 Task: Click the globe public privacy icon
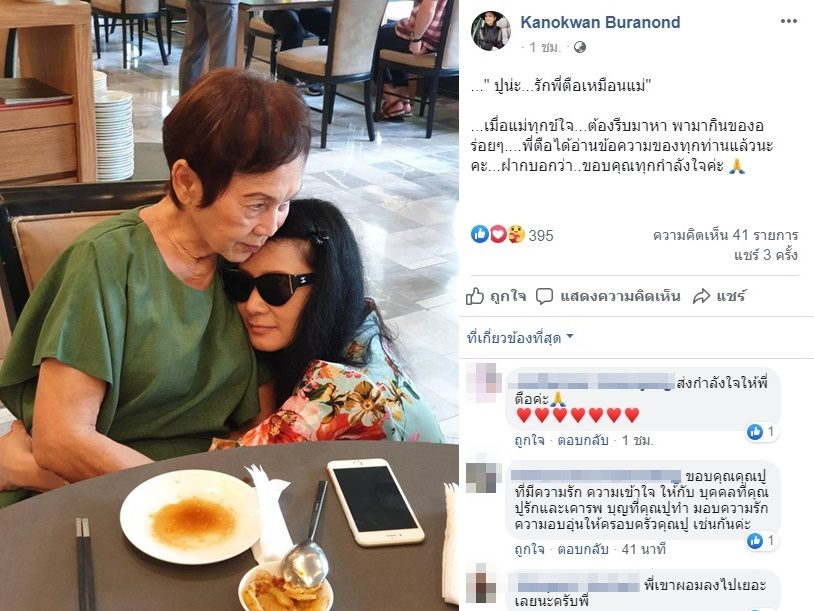(579, 48)
